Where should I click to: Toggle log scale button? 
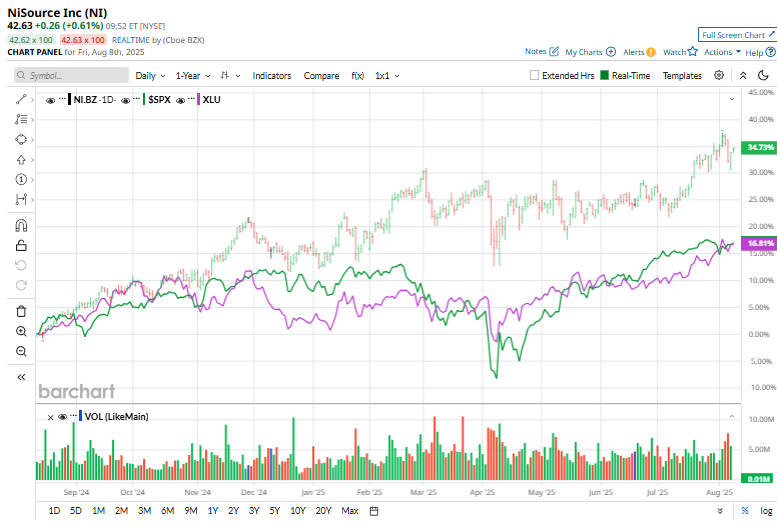766,511
